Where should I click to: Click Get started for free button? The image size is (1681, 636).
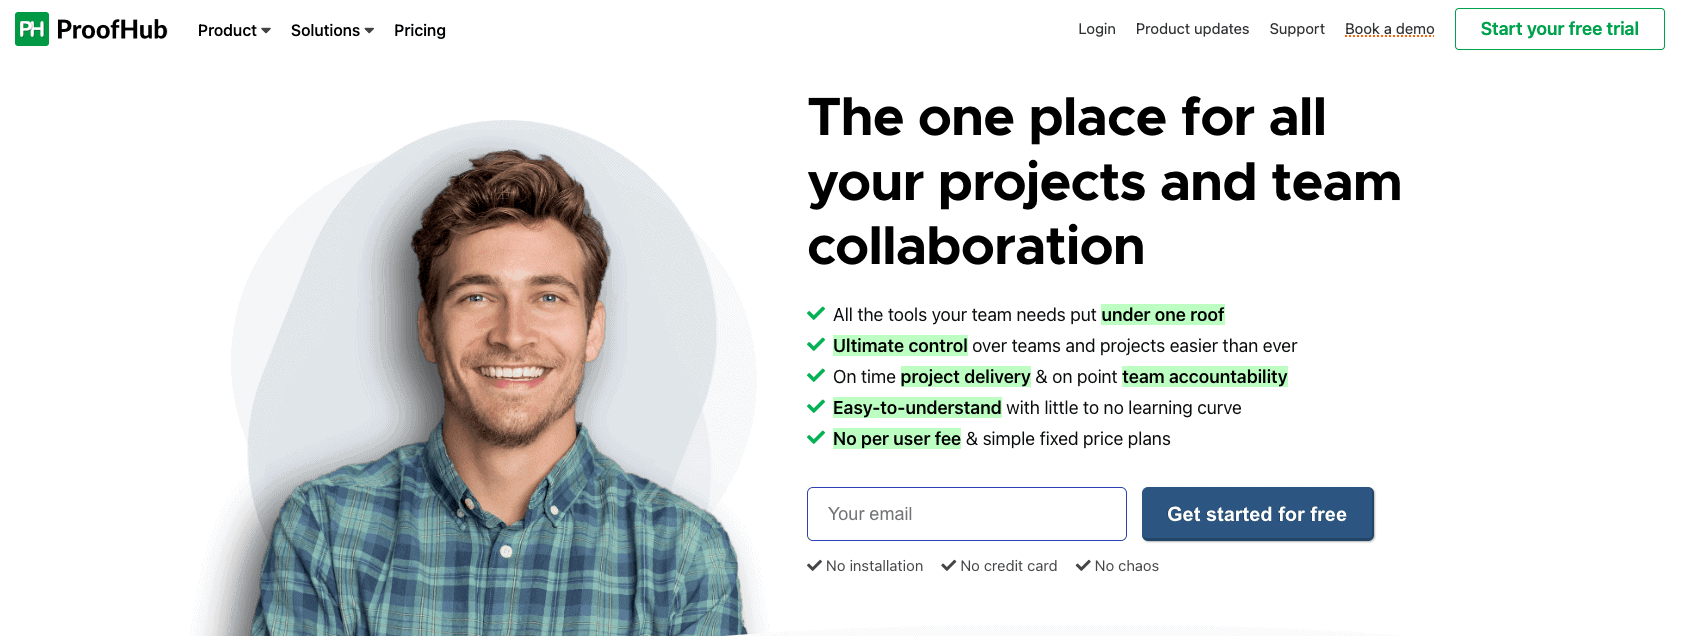pyautogui.click(x=1257, y=514)
